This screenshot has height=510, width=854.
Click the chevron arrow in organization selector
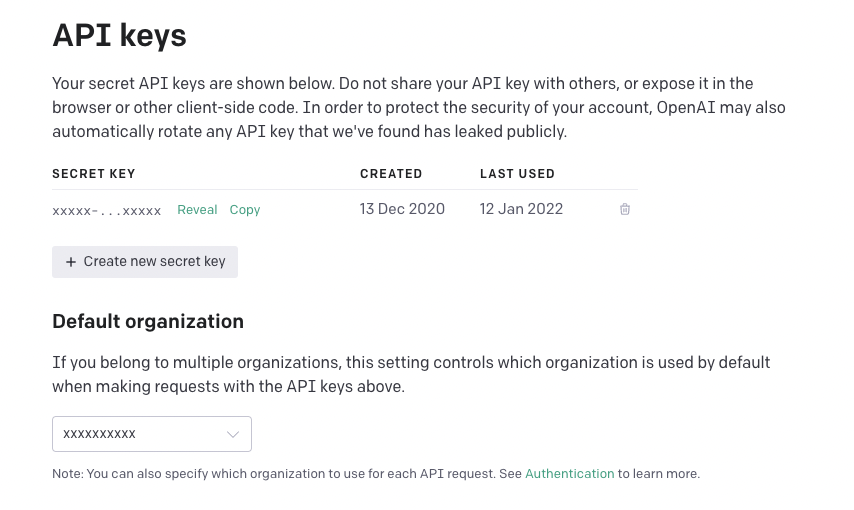233,434
